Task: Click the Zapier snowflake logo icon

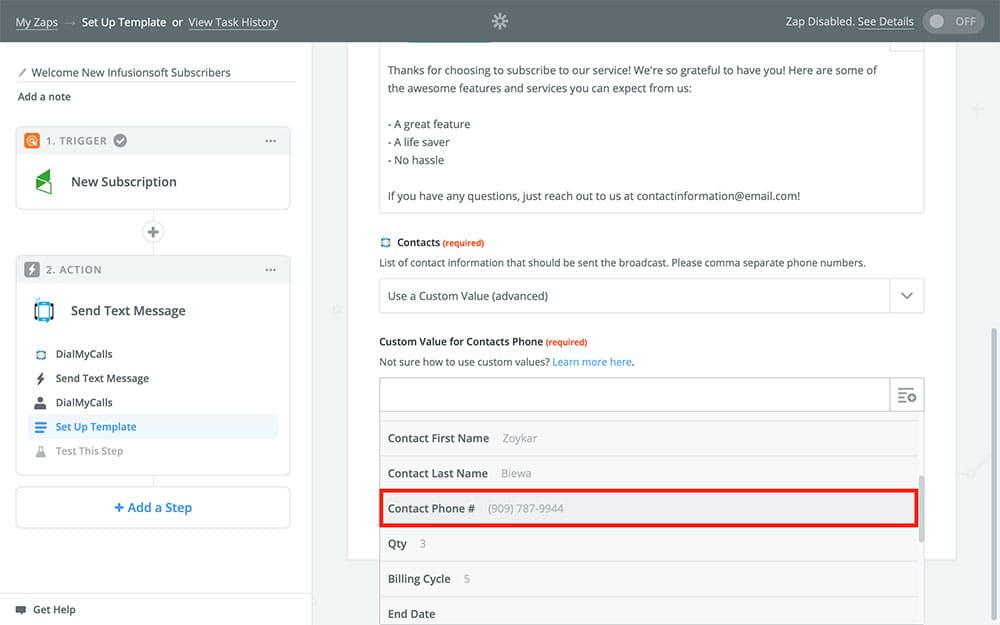Action: 500,21
